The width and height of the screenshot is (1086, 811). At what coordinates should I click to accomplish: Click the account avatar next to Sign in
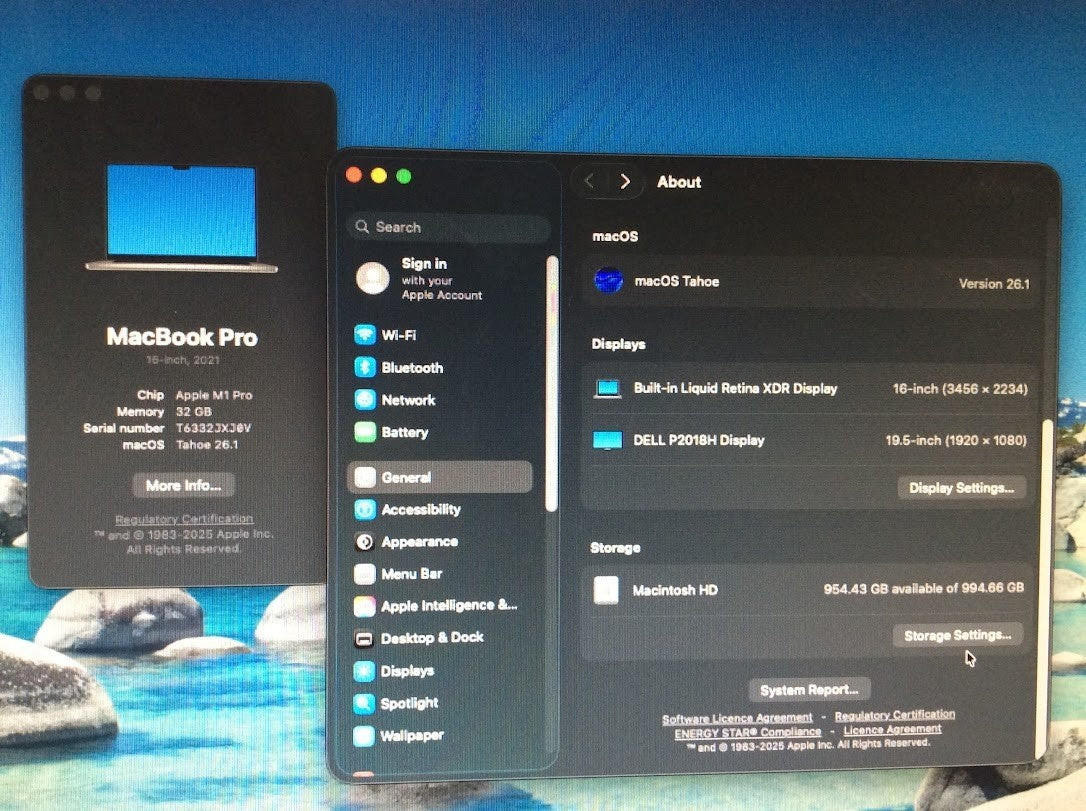coord(373,278)
